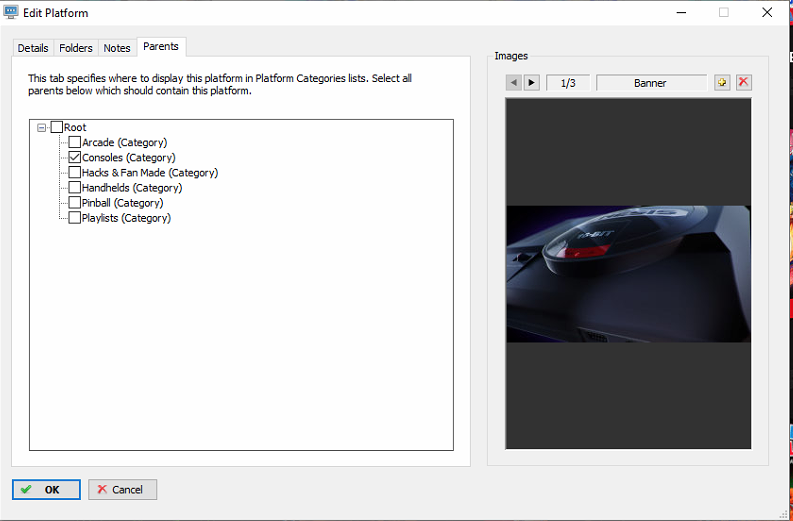Minimize the Edit Platform window
793x521 pixels.
(x=681, y=13)
